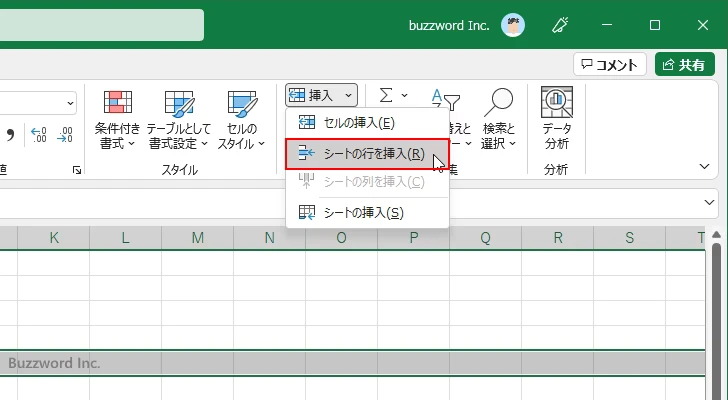The image size is (728, 400).
Task: Select column Q header
Action: [x=486, y=238]
